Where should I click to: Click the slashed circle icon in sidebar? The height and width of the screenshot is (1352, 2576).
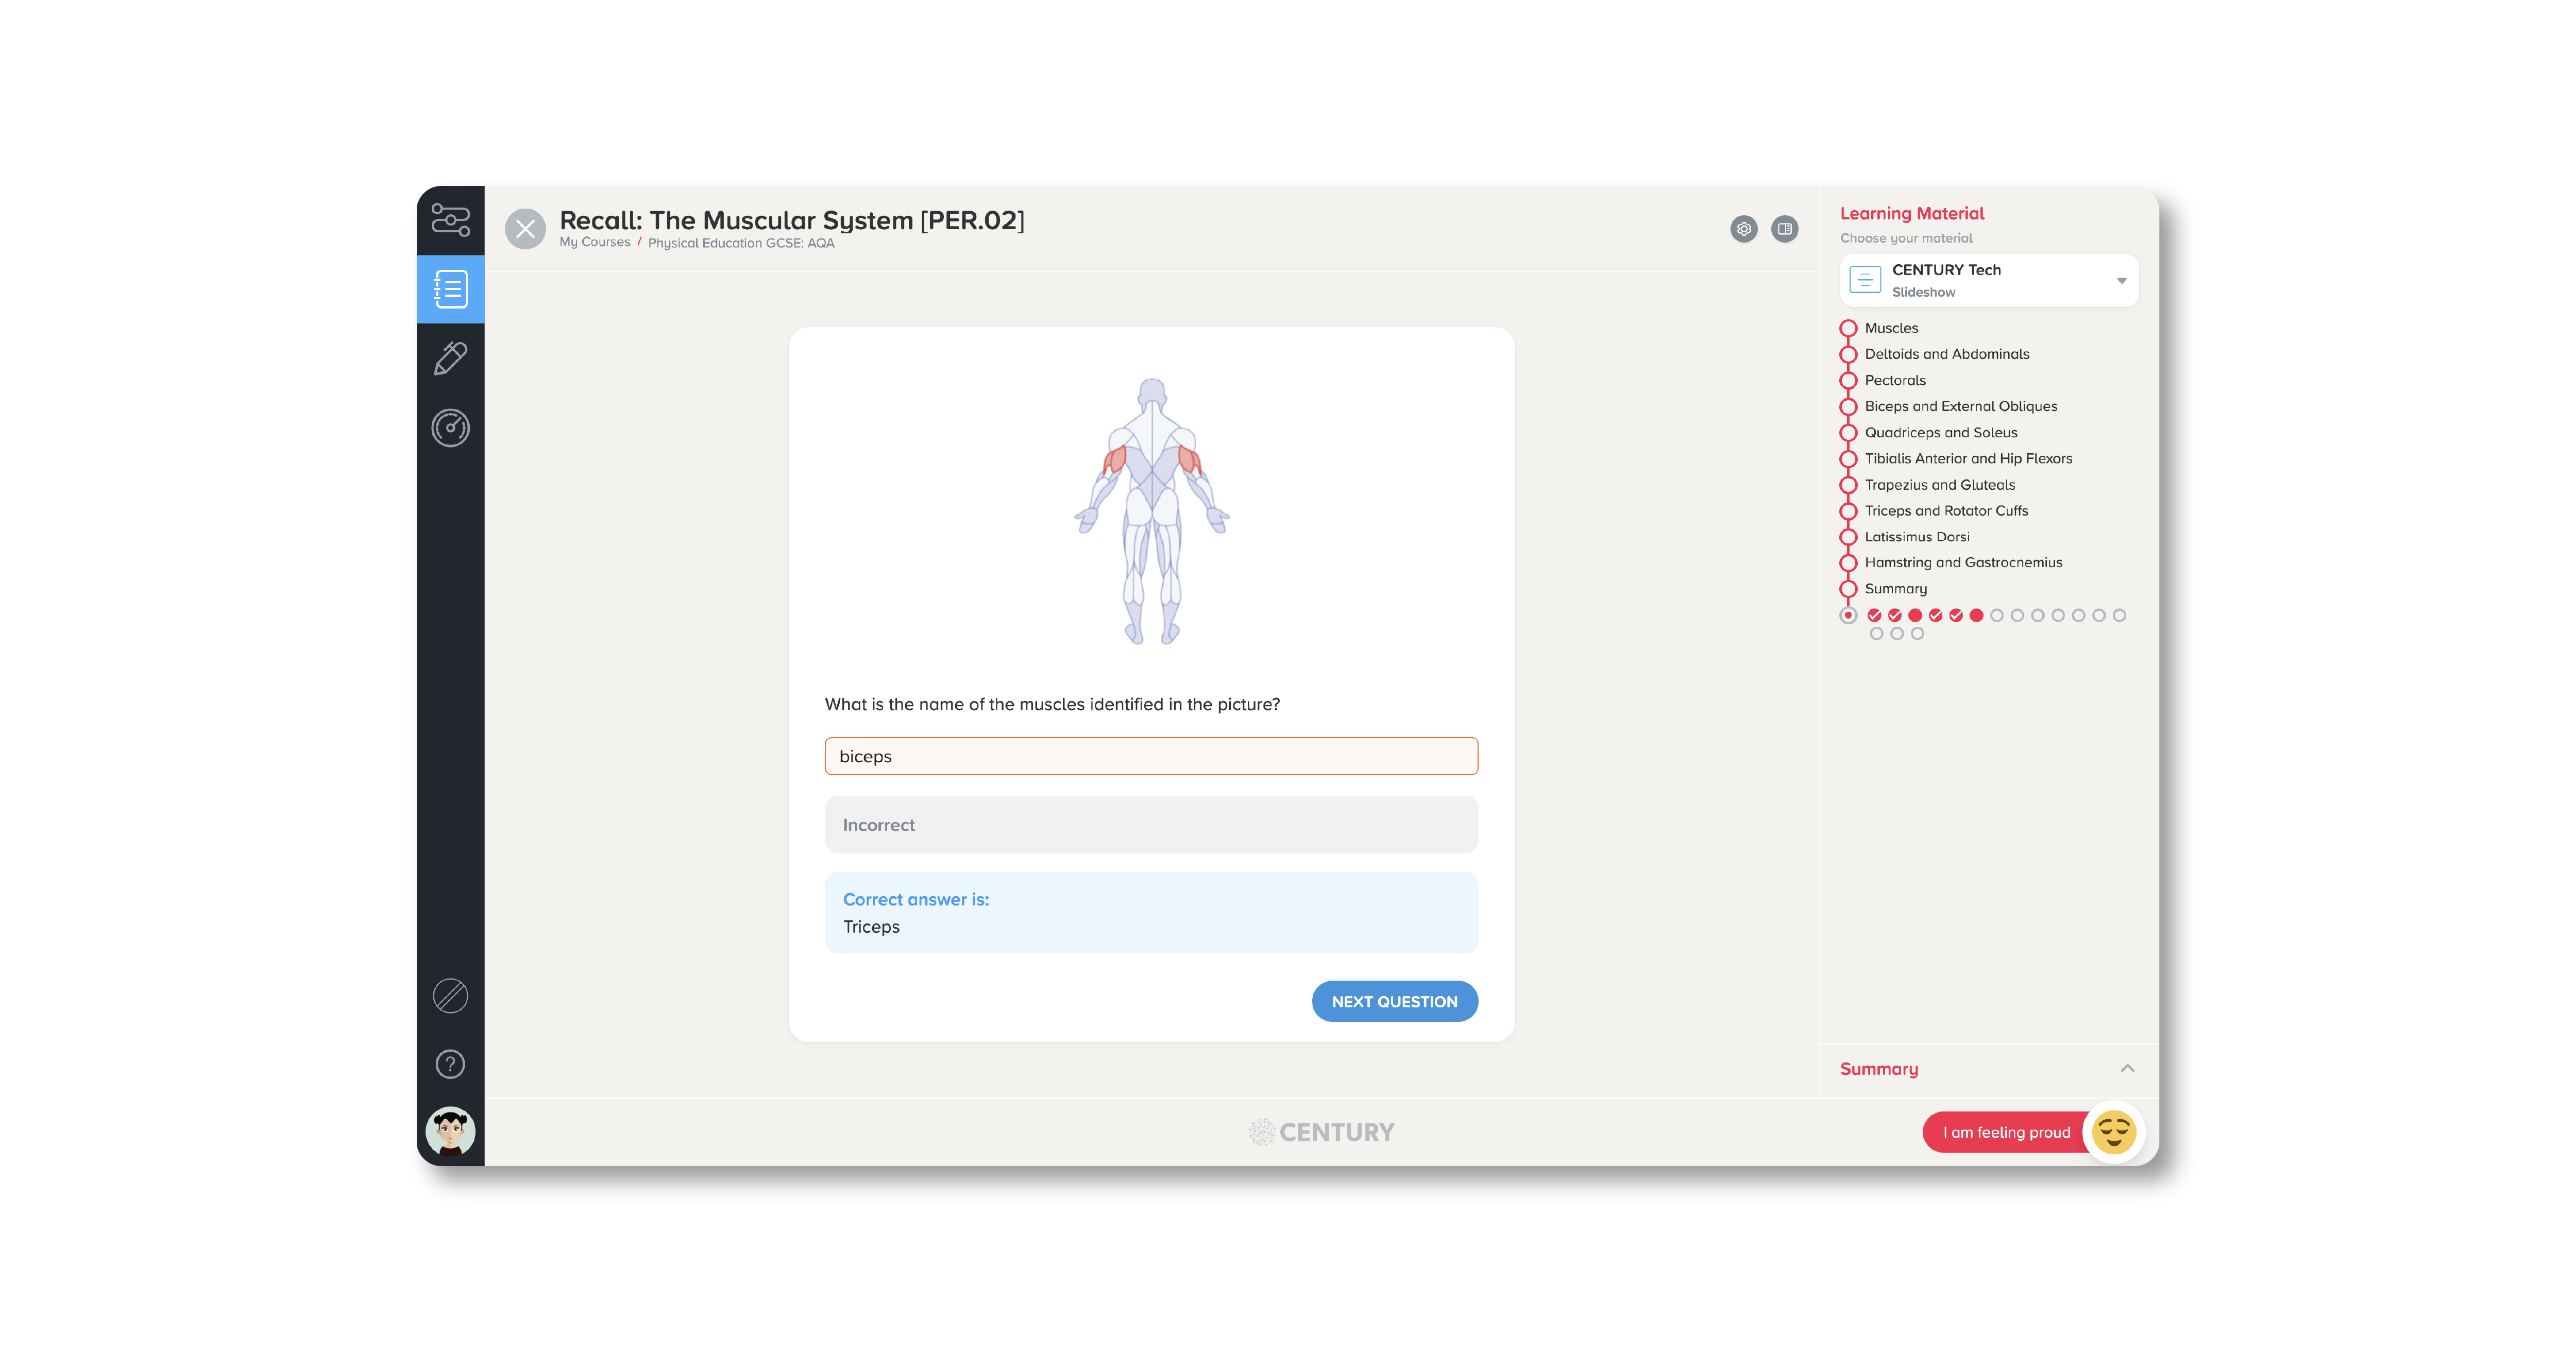point(450,995)
